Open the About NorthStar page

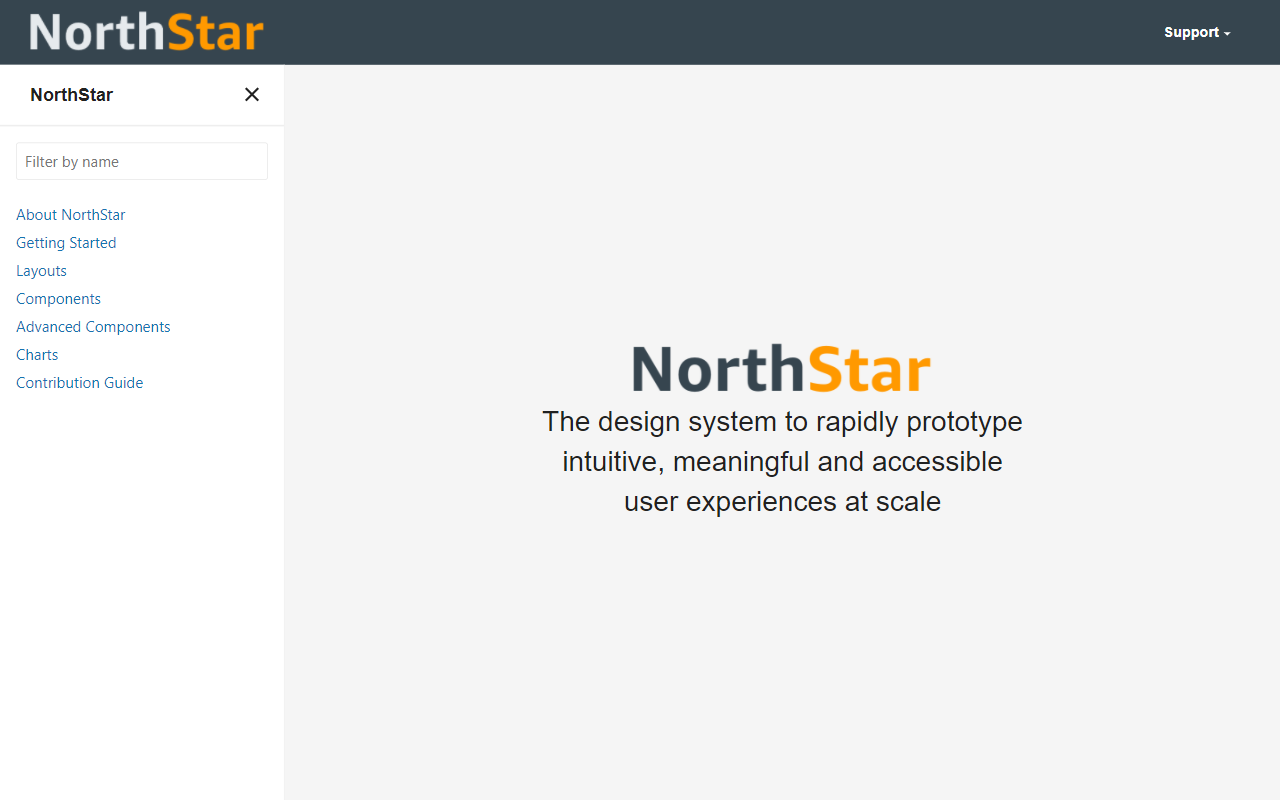pyautogui.click(x=70, y=214)
